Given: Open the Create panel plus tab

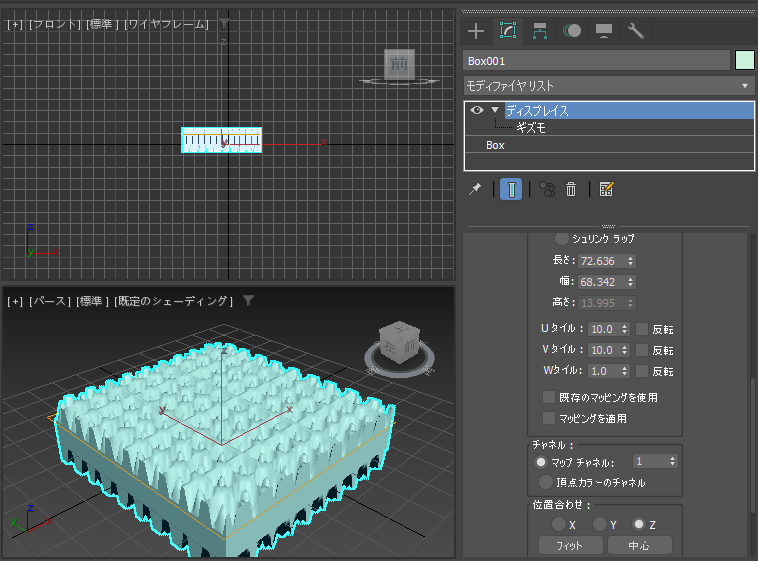Looking at the screenshot, I should pos(476,31).
